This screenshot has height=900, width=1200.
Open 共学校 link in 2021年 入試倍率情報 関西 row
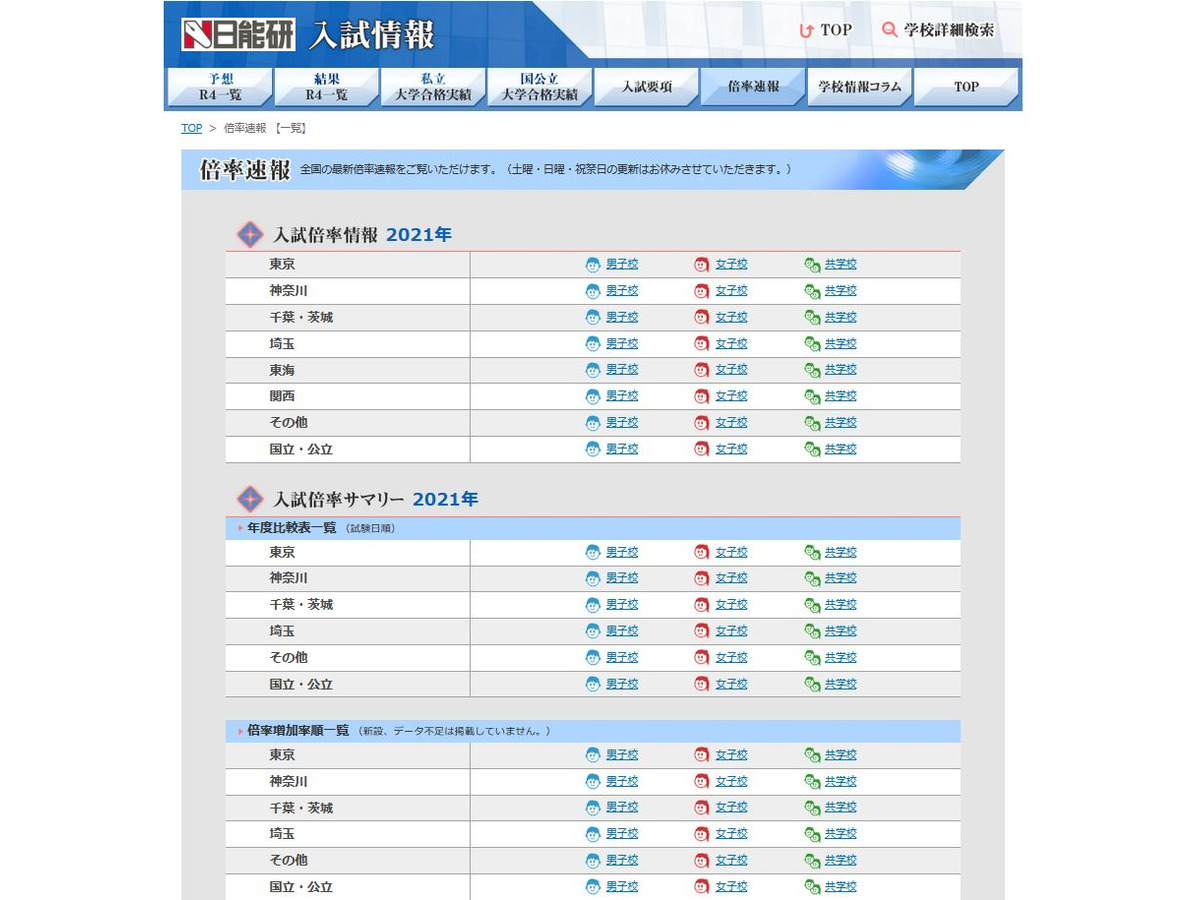click(x=841, y=396)
